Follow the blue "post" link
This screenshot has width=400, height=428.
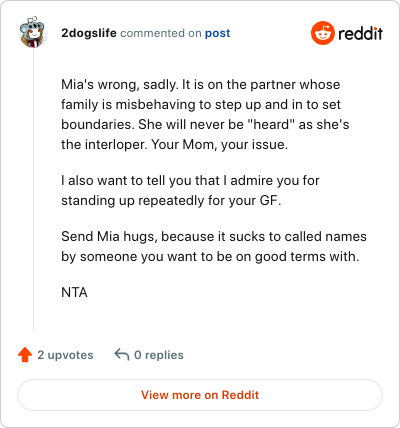click(217, 33)
